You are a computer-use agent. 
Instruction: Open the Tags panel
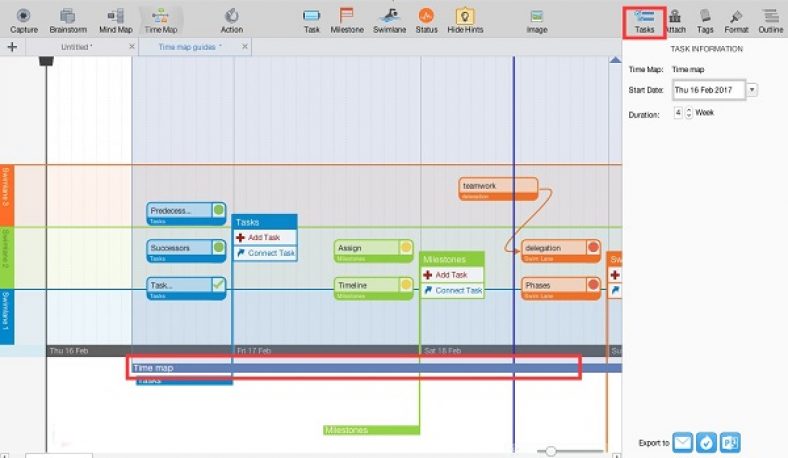coord(705,21)
